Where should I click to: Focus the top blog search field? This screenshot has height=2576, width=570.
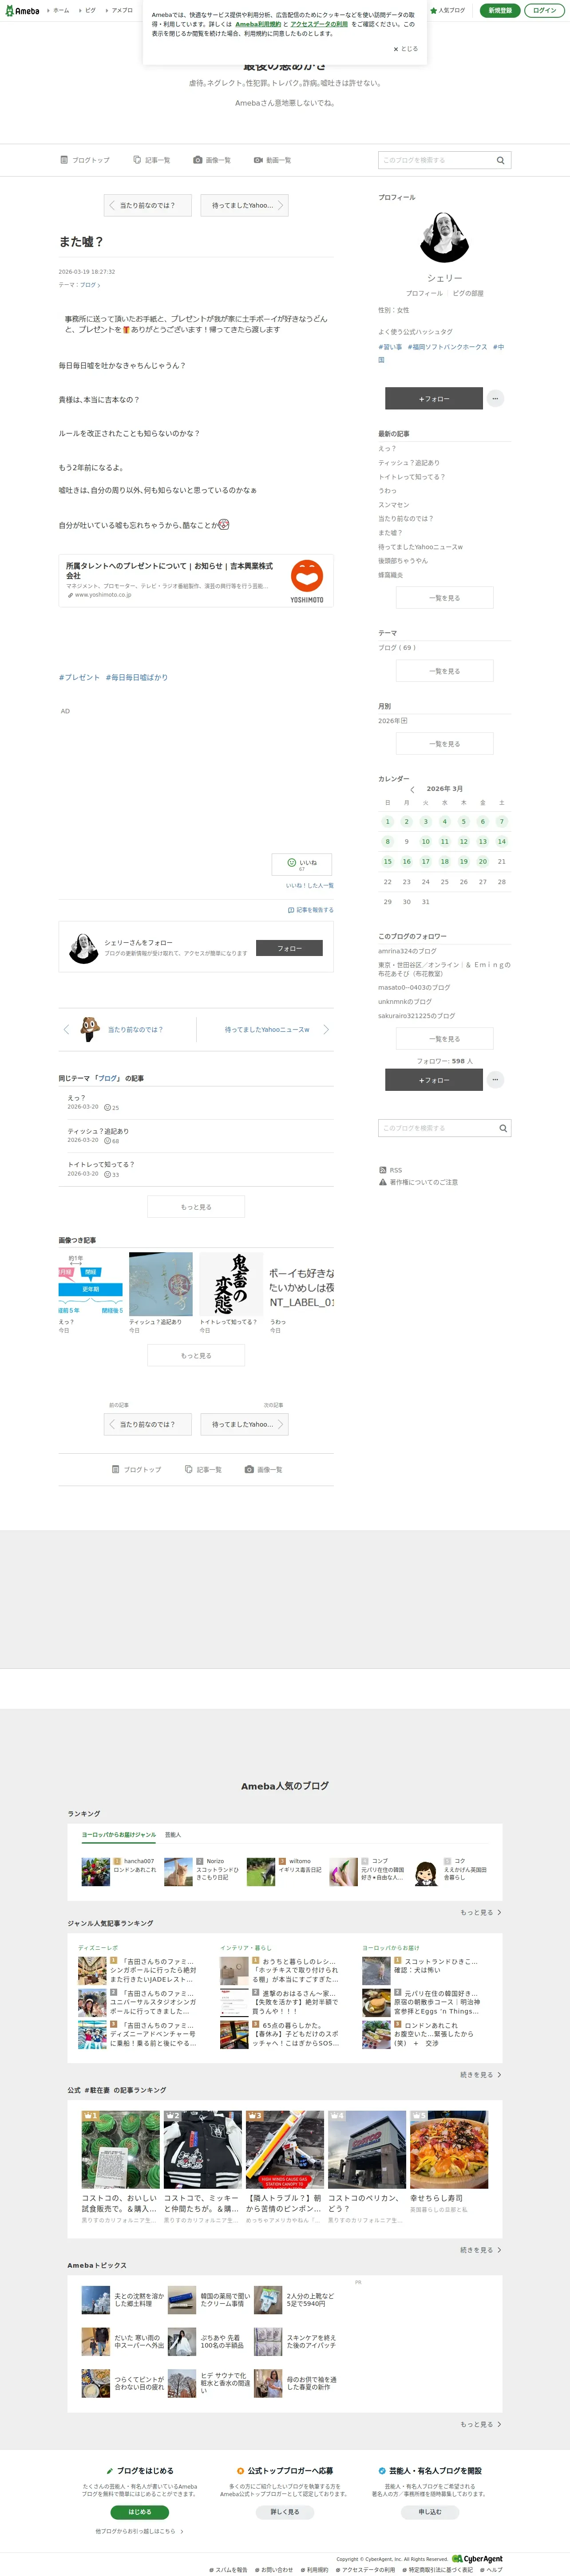(436, 160)
